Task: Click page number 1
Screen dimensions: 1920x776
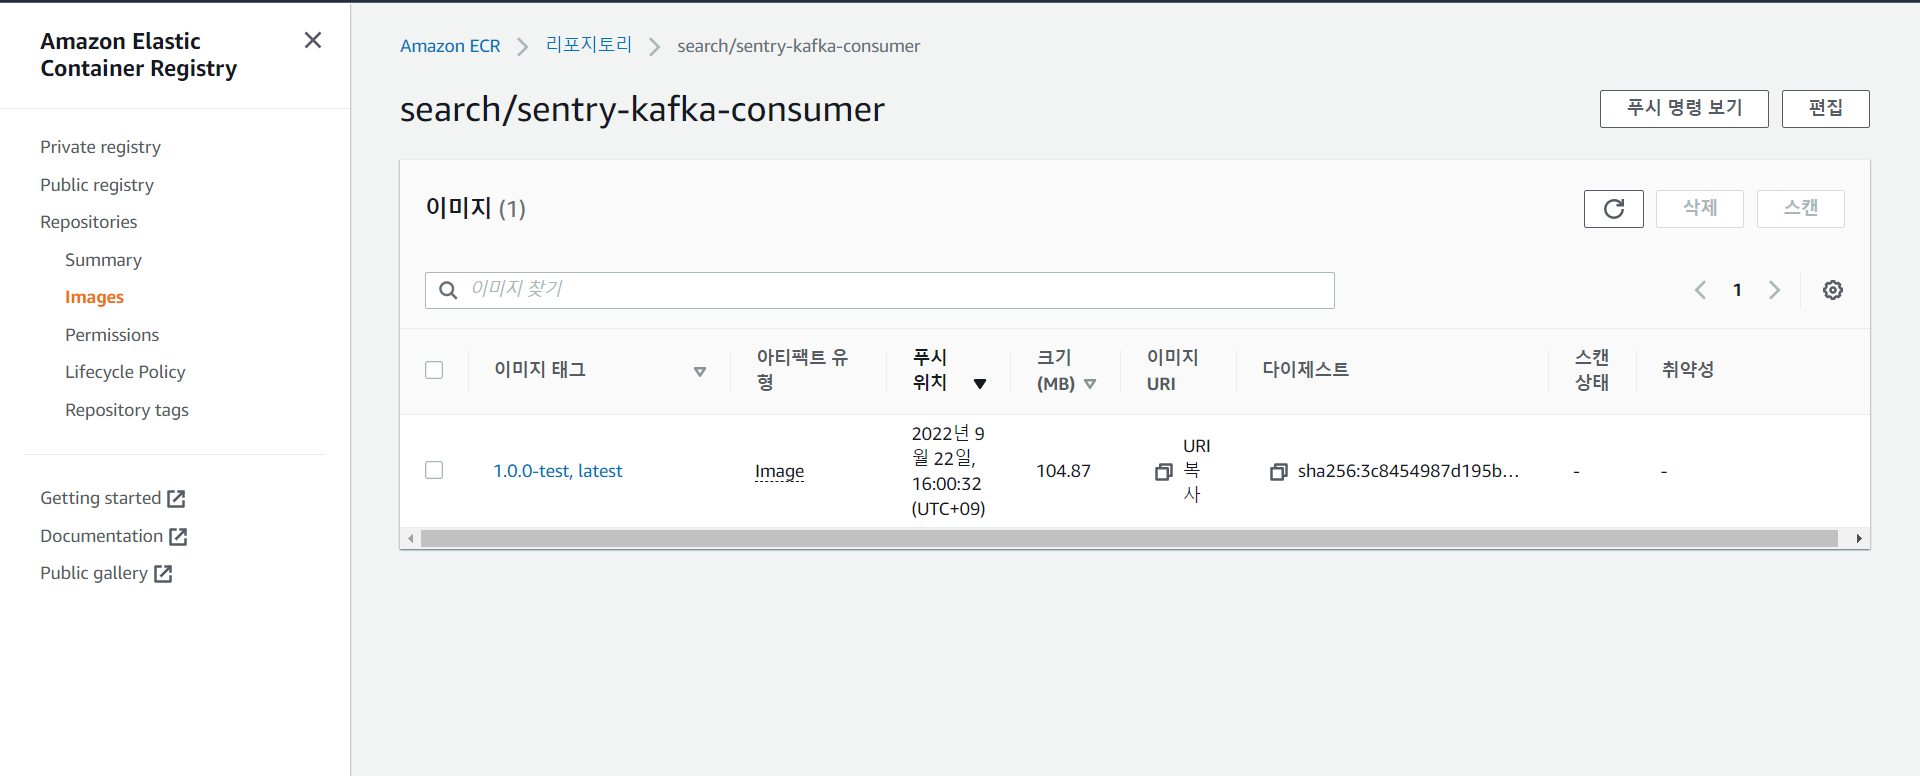Action: tap(1737, 290)
